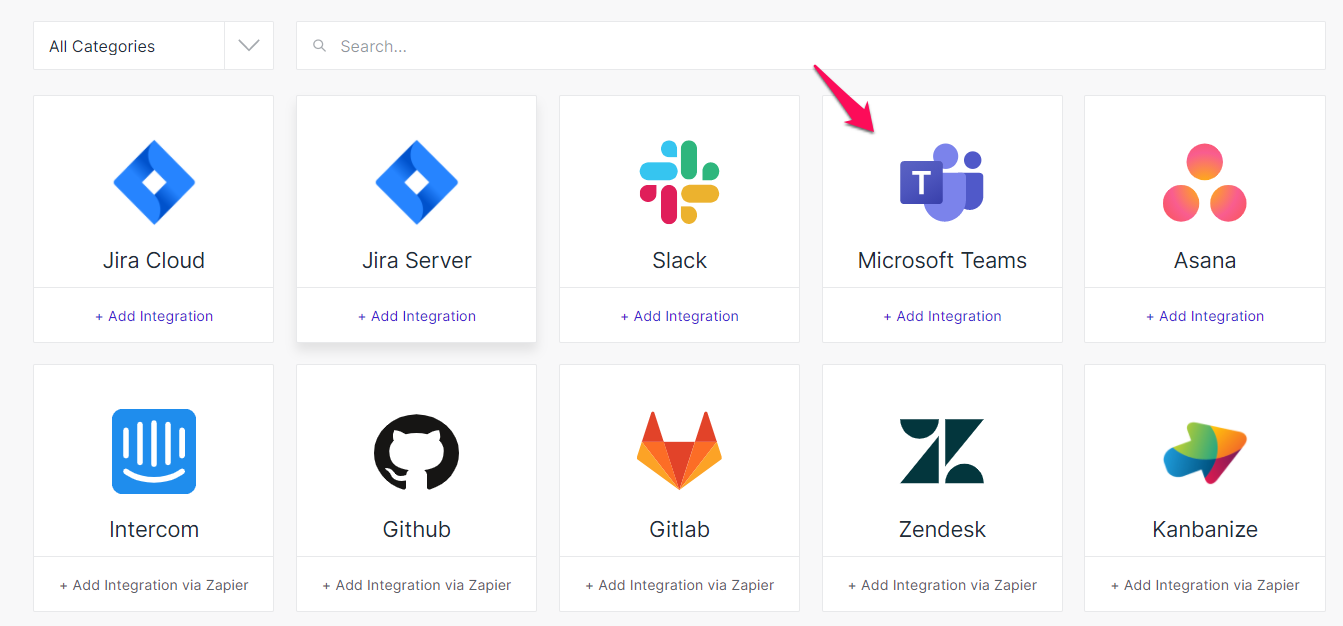Click the Kanbanize logo icon
The width and height of the screenshot is (1343, 626).
(1205, 452)
